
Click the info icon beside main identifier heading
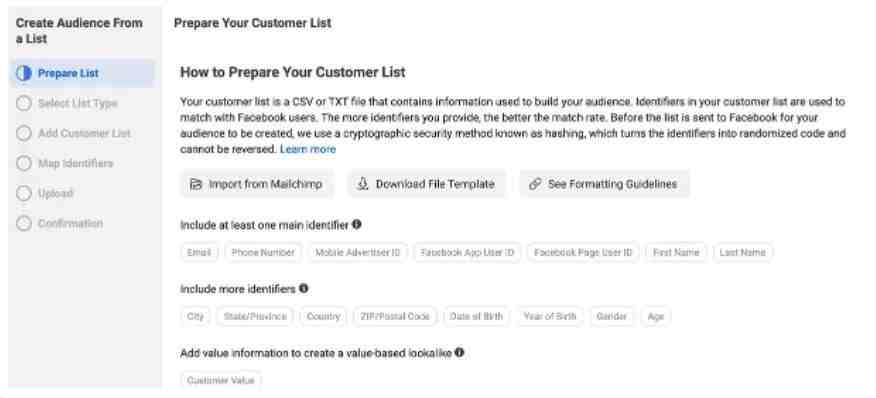[356, 224]
